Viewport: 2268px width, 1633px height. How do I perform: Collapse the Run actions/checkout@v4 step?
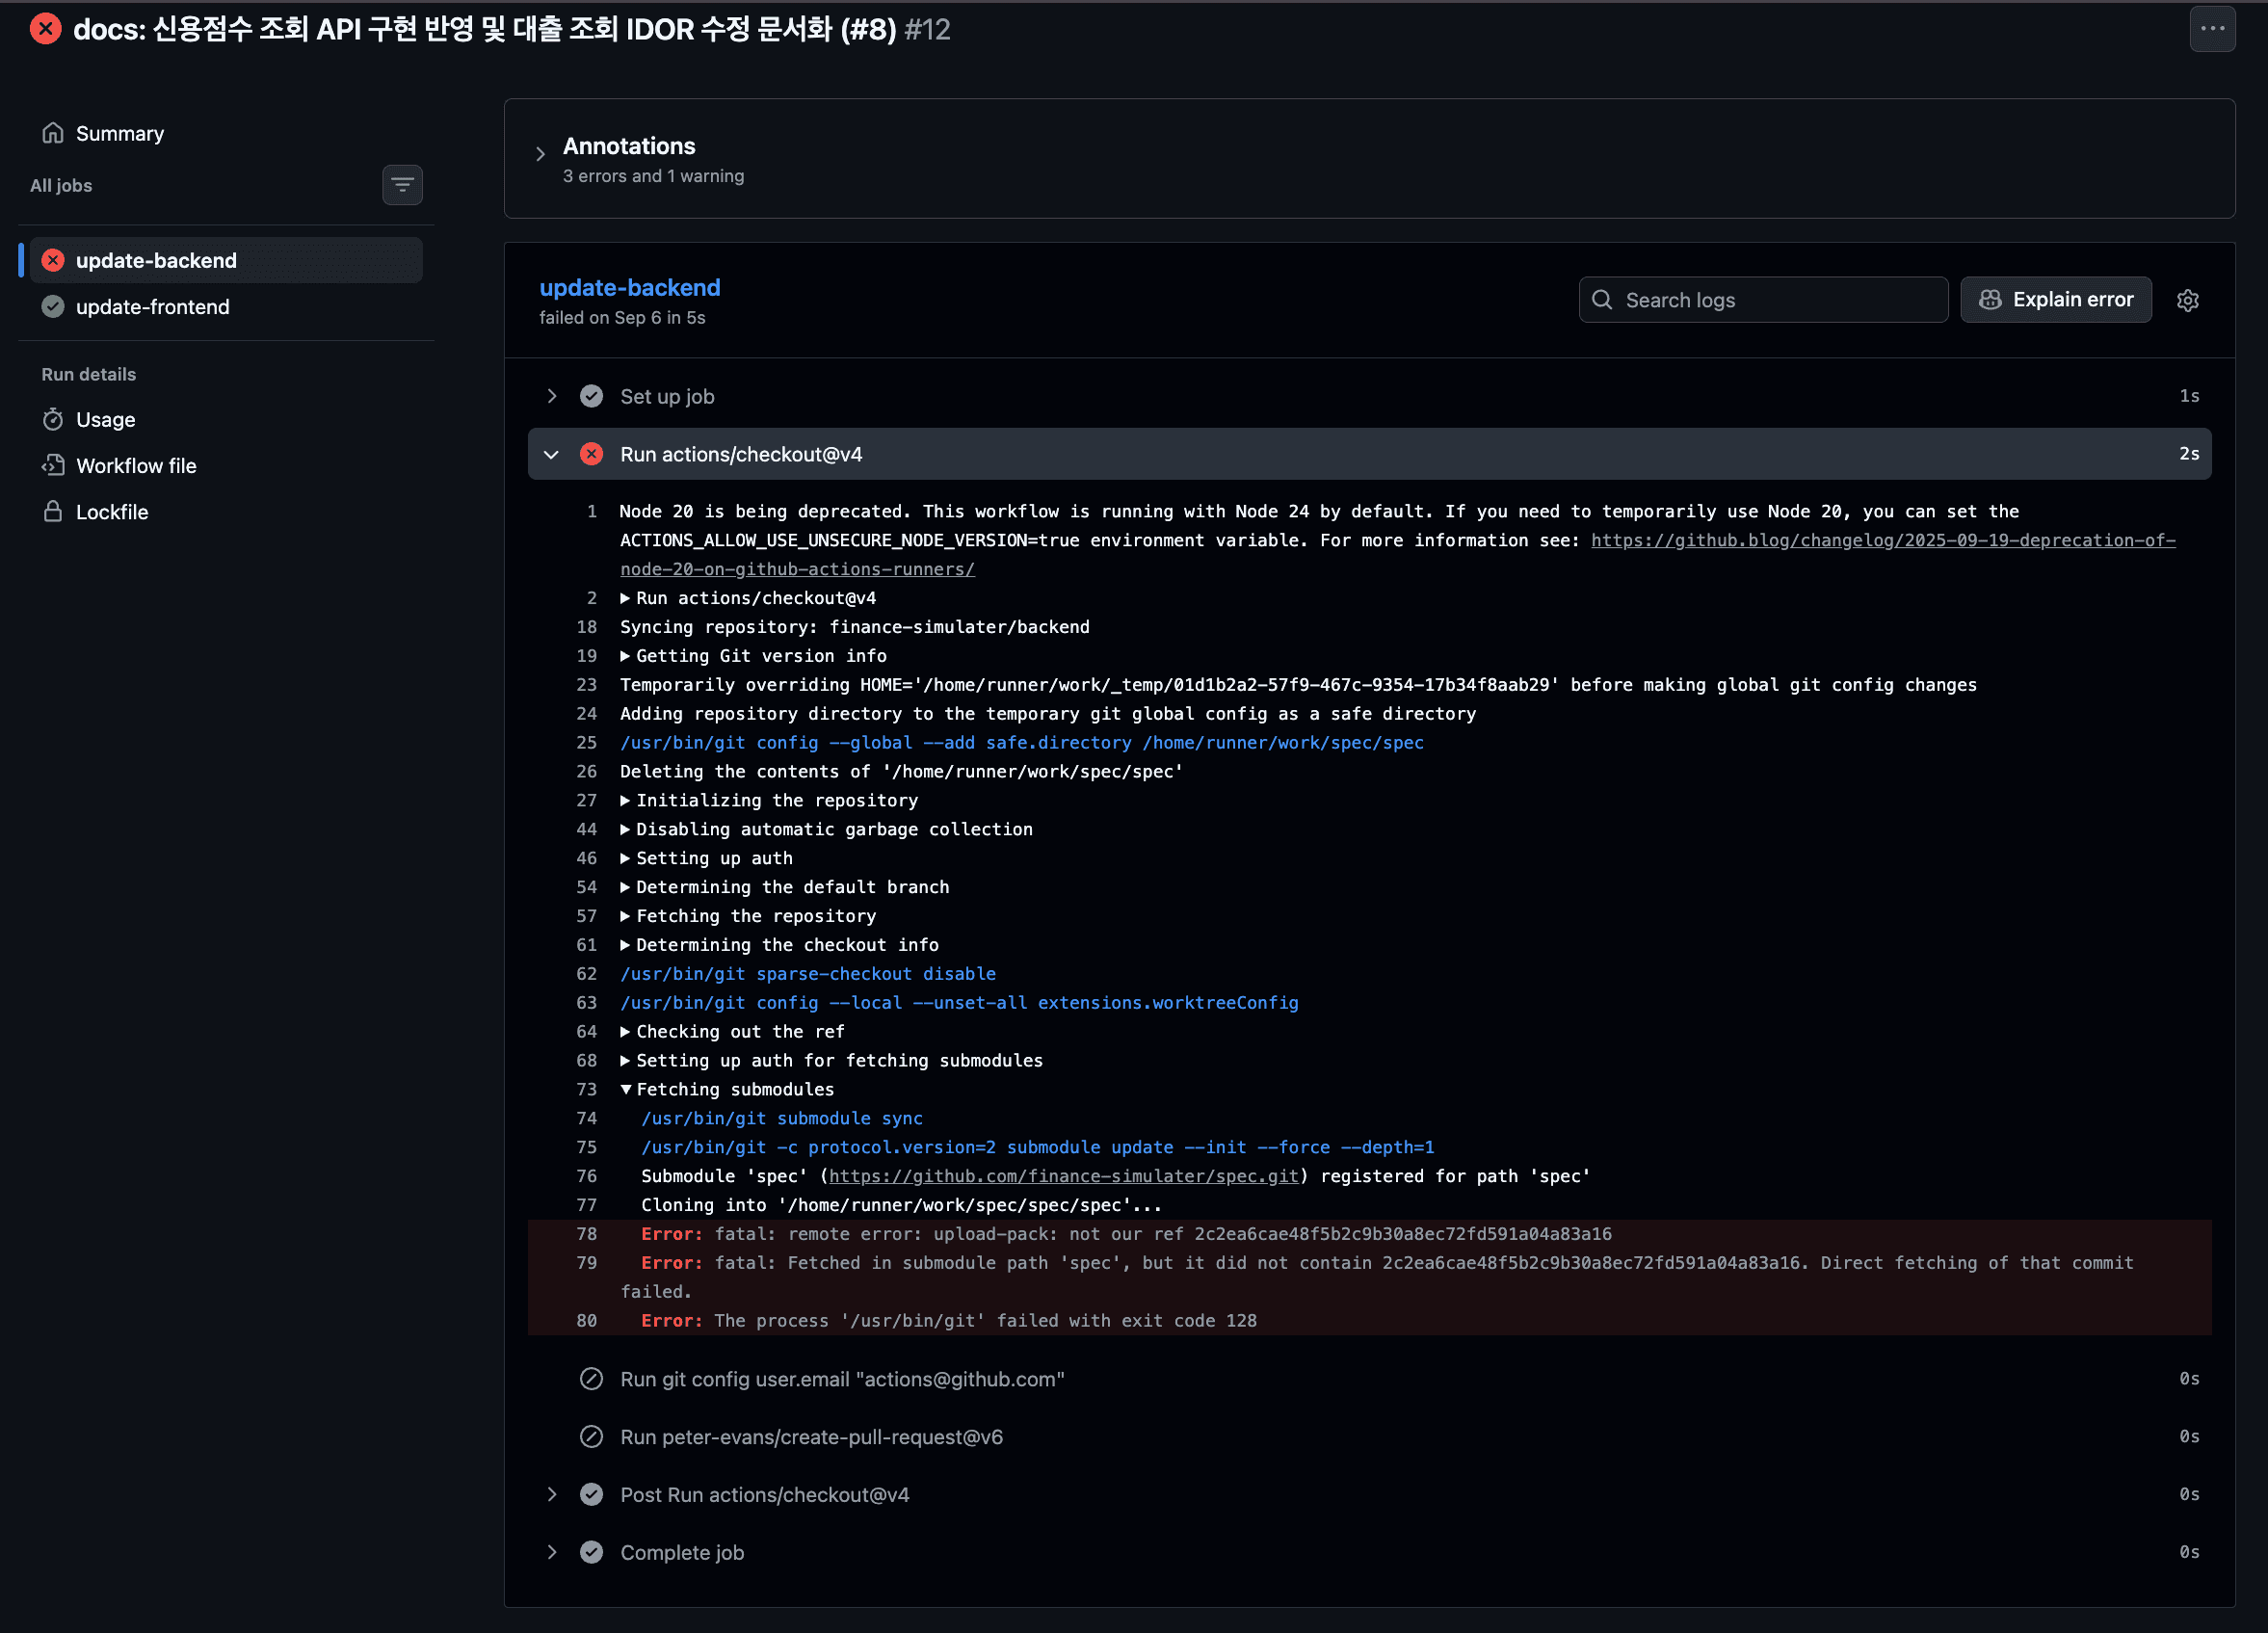(1369, 454)
